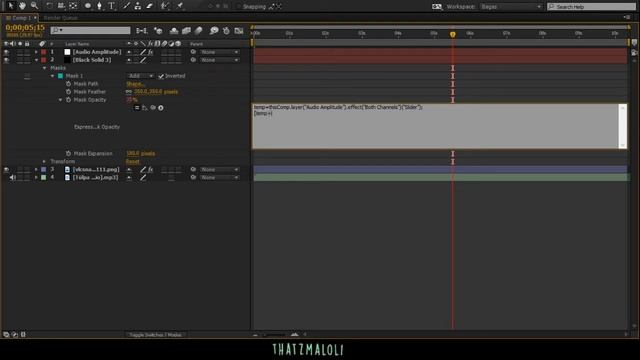Click the Reset link for Transform
Screen dimensions: 640x360
click(x=133, y=162)
